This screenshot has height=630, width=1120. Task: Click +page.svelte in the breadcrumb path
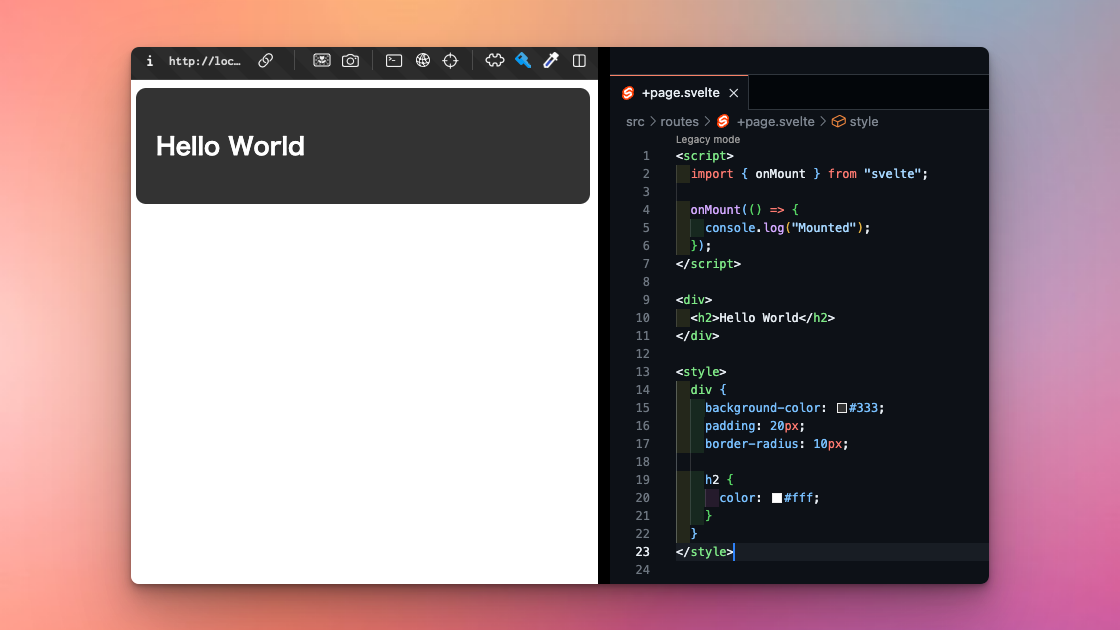[x=775, y=121]
